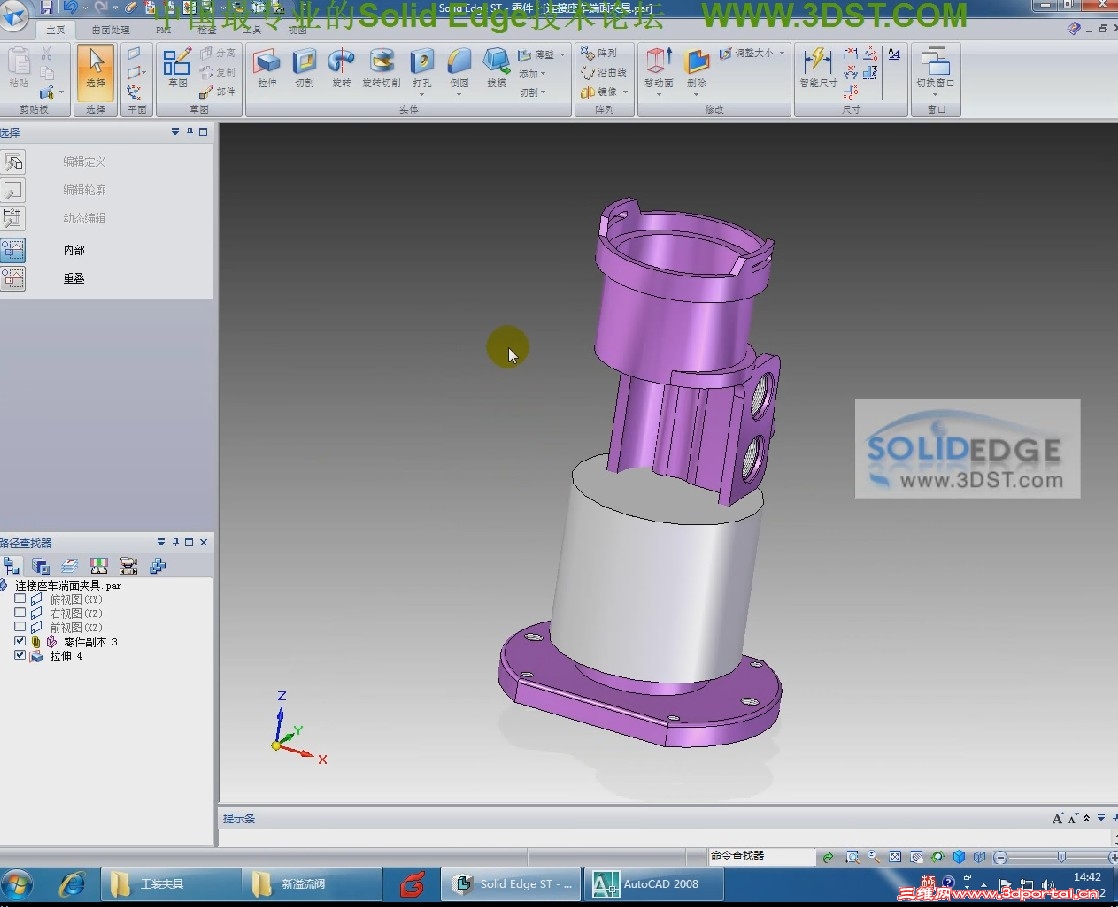Check the 右视图 (YZ) plane checkbox
This screenshot has height=907, width=1118.
20,613
